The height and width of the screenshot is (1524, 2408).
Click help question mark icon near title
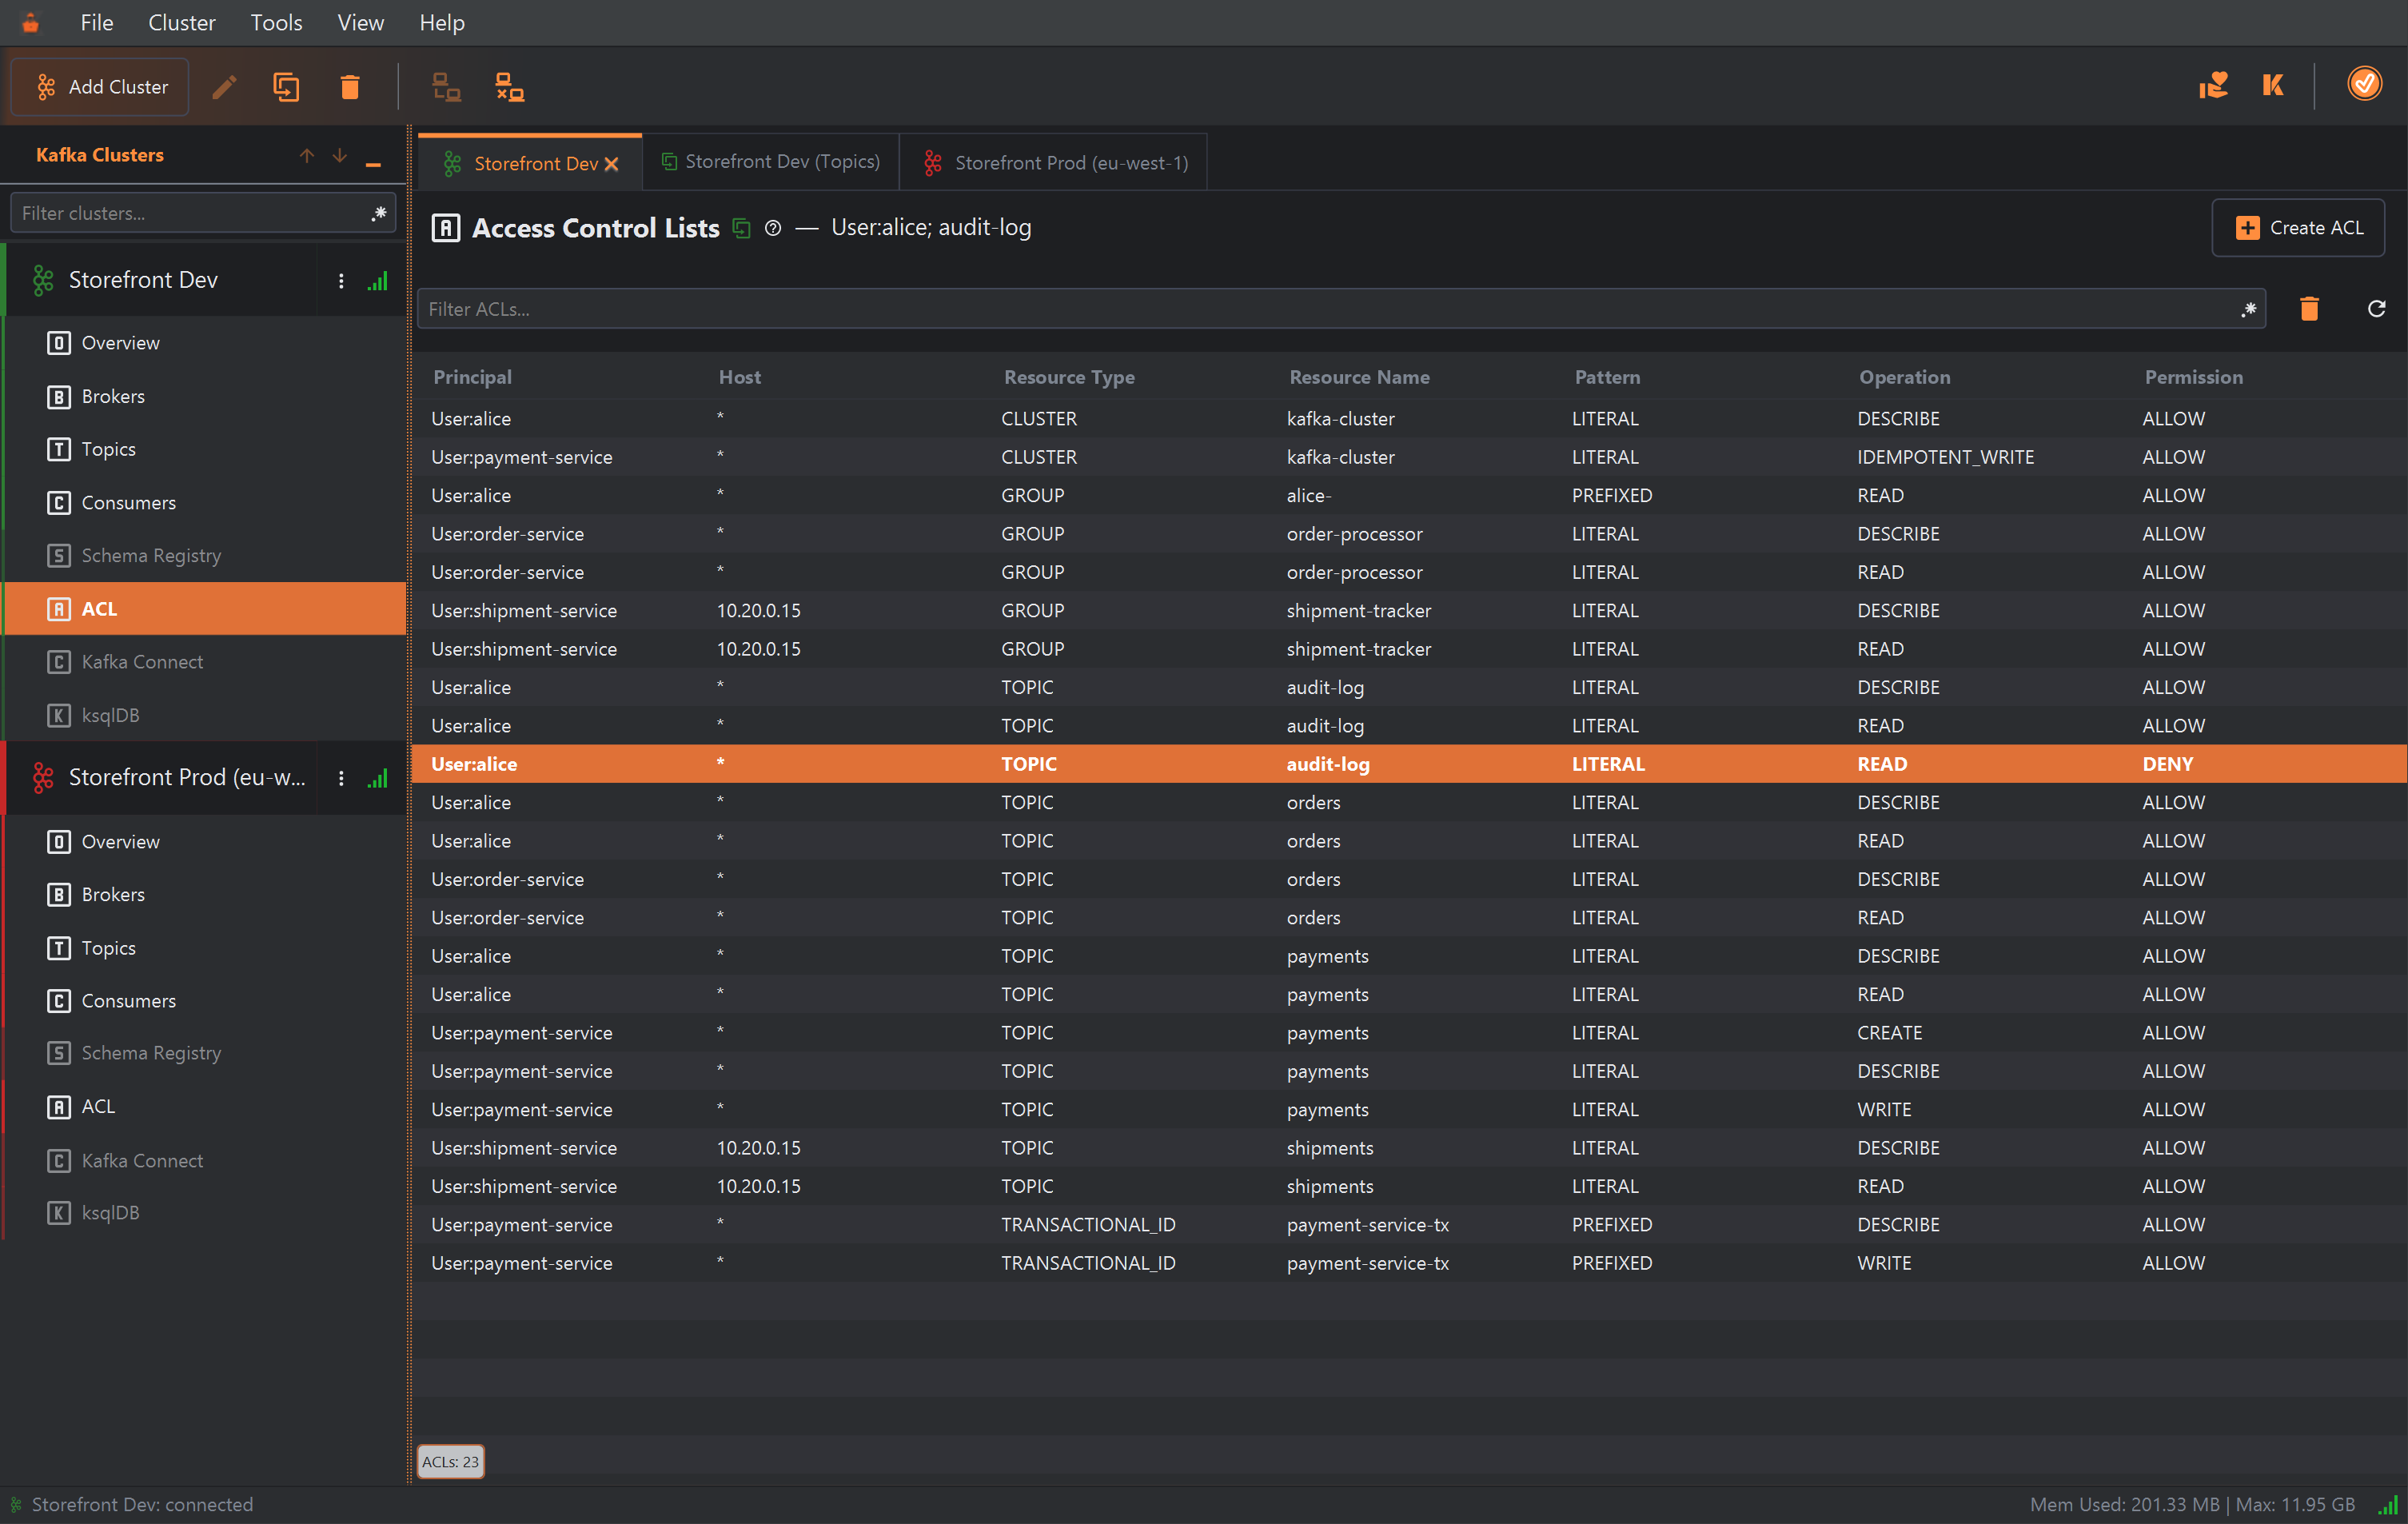(773, 228)
